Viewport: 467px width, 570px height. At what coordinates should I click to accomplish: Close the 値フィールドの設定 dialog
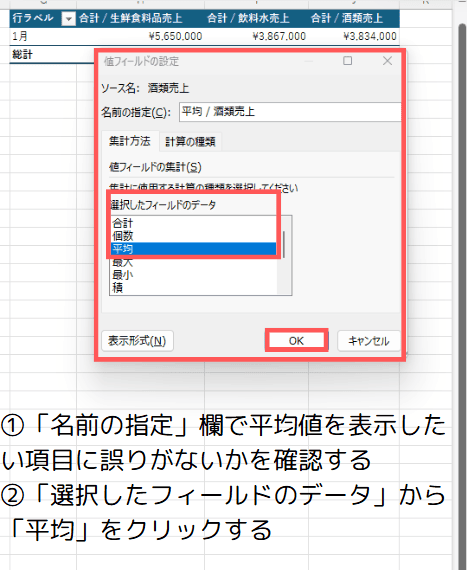click(x=387, y=61)
